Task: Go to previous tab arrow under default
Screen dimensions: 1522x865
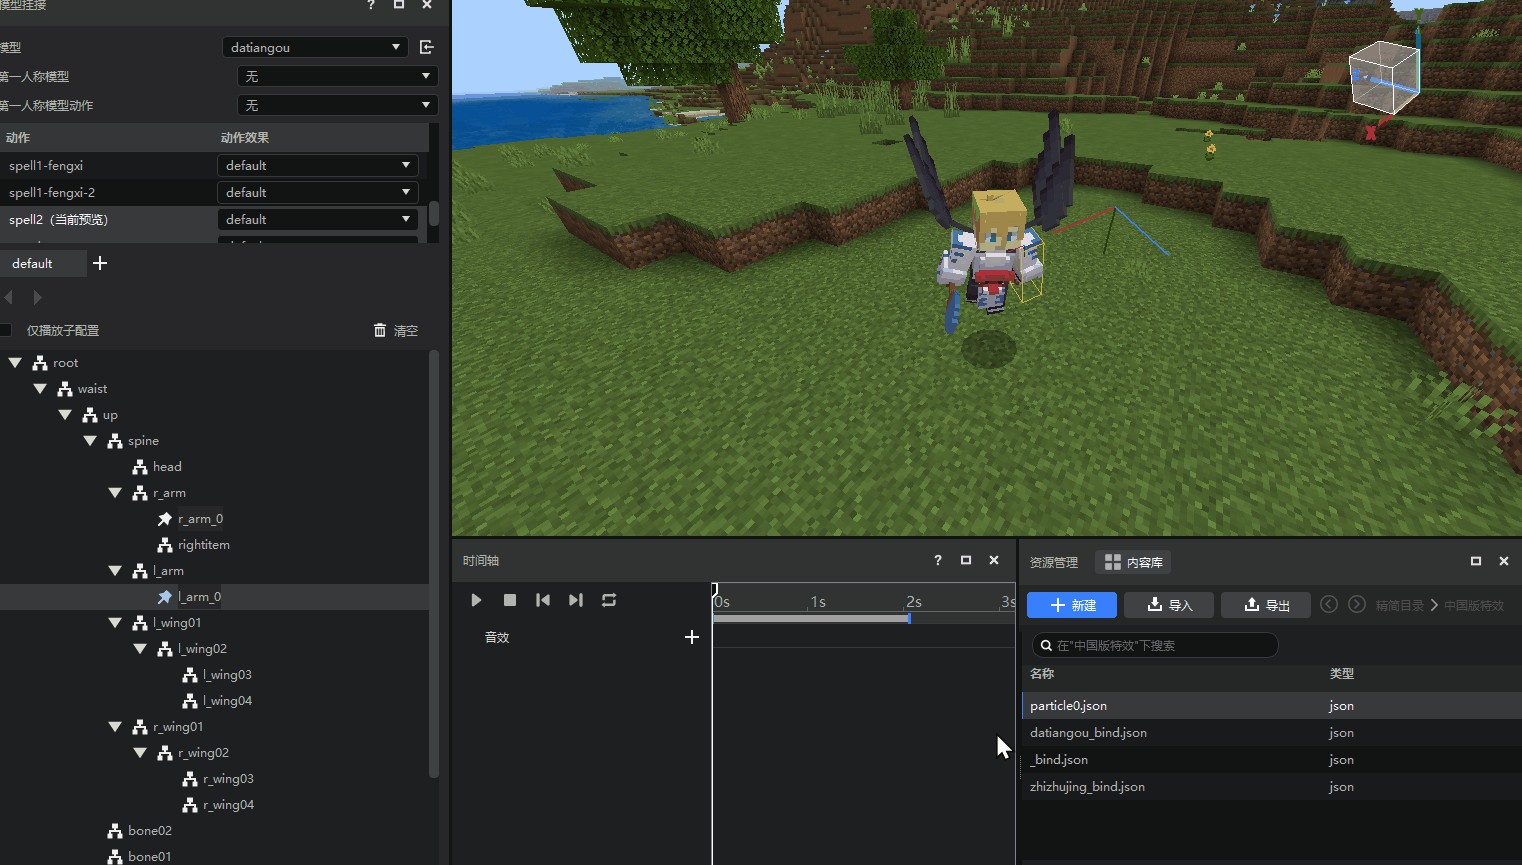Action: point(9,297)
